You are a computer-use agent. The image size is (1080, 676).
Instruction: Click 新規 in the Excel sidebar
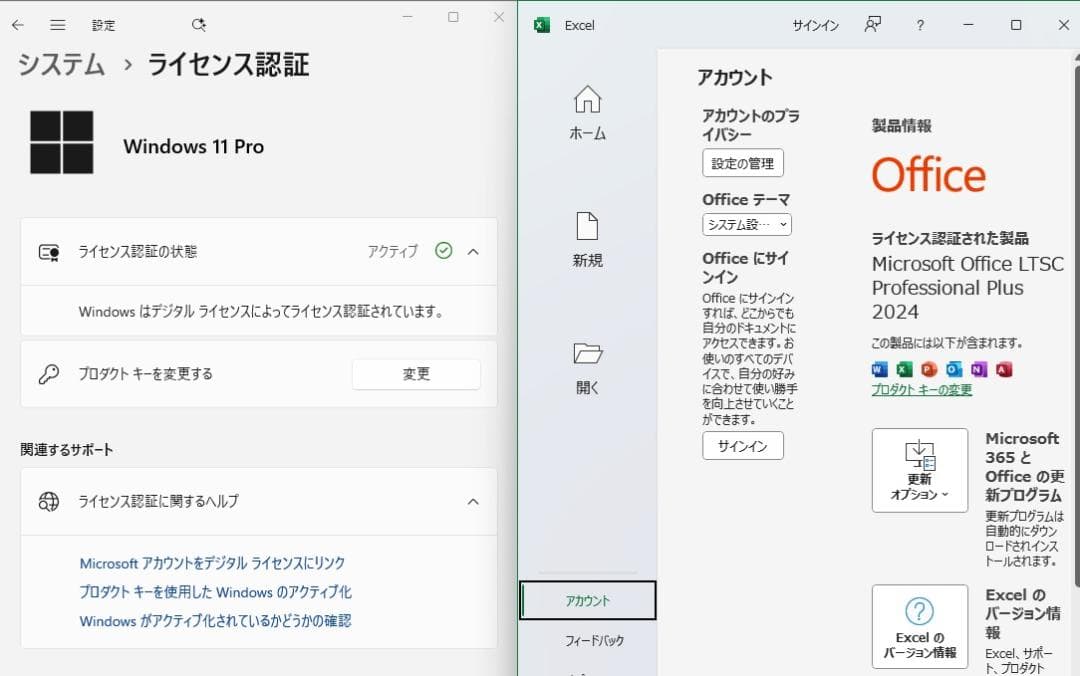click(x=586, y=236)
